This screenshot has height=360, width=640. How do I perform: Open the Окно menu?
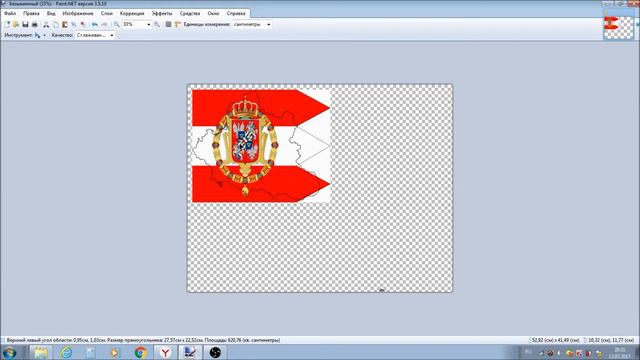pyautogui.click(x=213, y=13)
